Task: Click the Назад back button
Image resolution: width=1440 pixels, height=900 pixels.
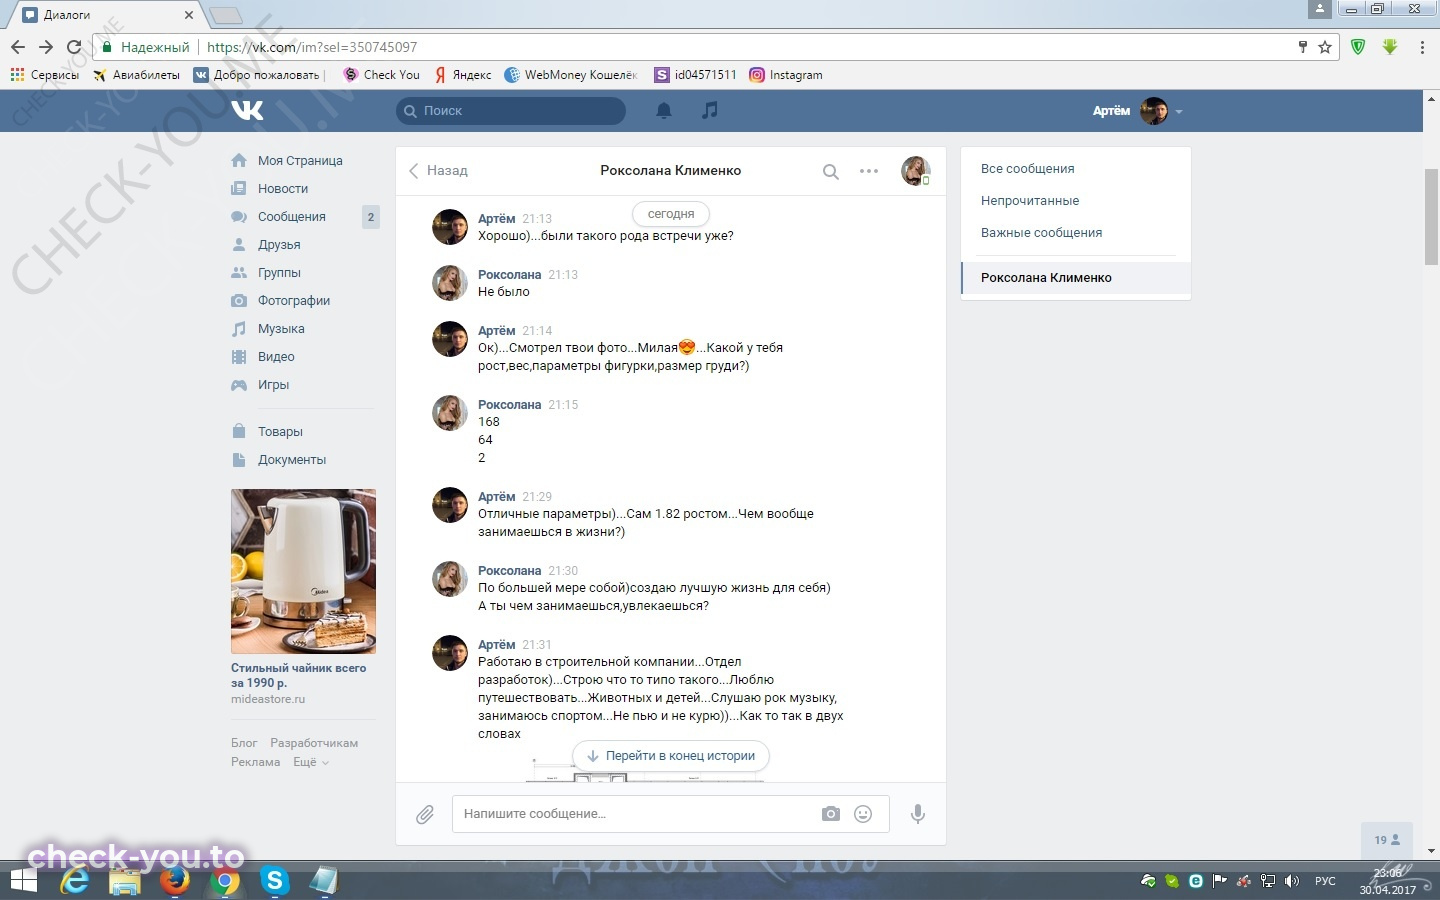Action: pyautogui.click(x=438, y=171)
